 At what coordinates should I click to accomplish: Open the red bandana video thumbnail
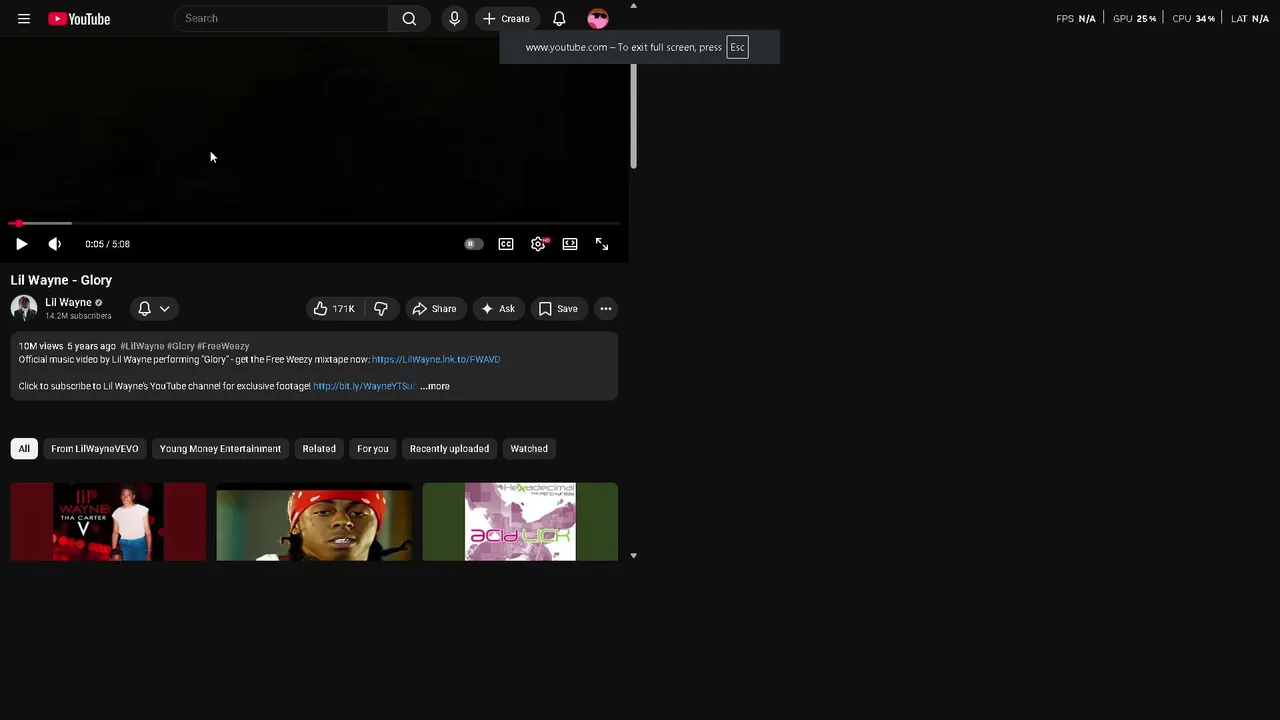[314, 522]
